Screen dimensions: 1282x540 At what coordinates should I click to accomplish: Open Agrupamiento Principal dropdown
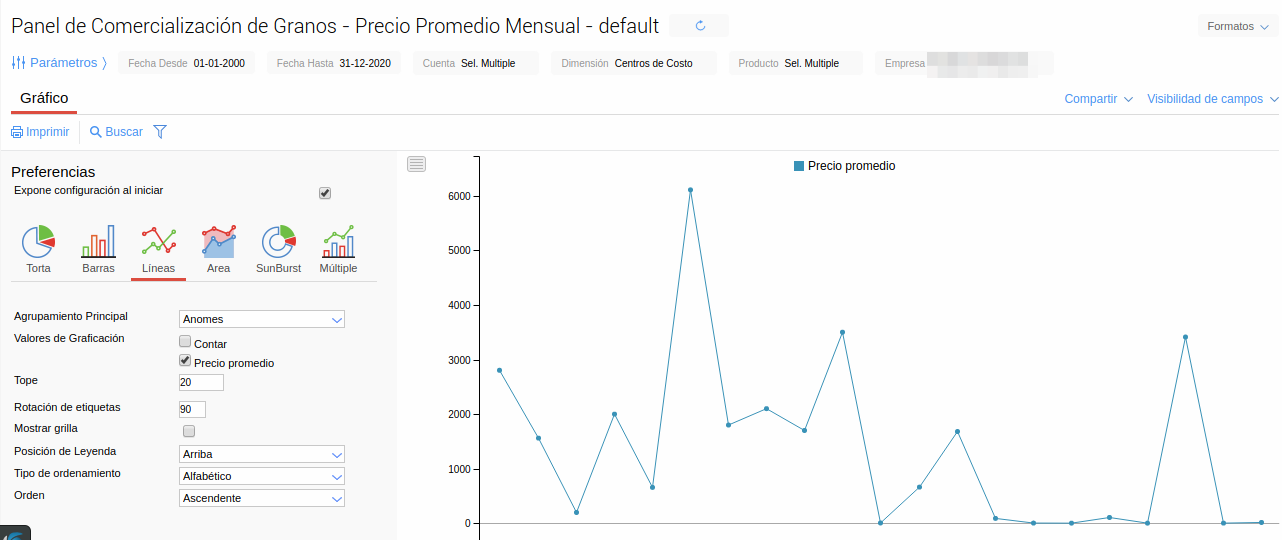262,319
